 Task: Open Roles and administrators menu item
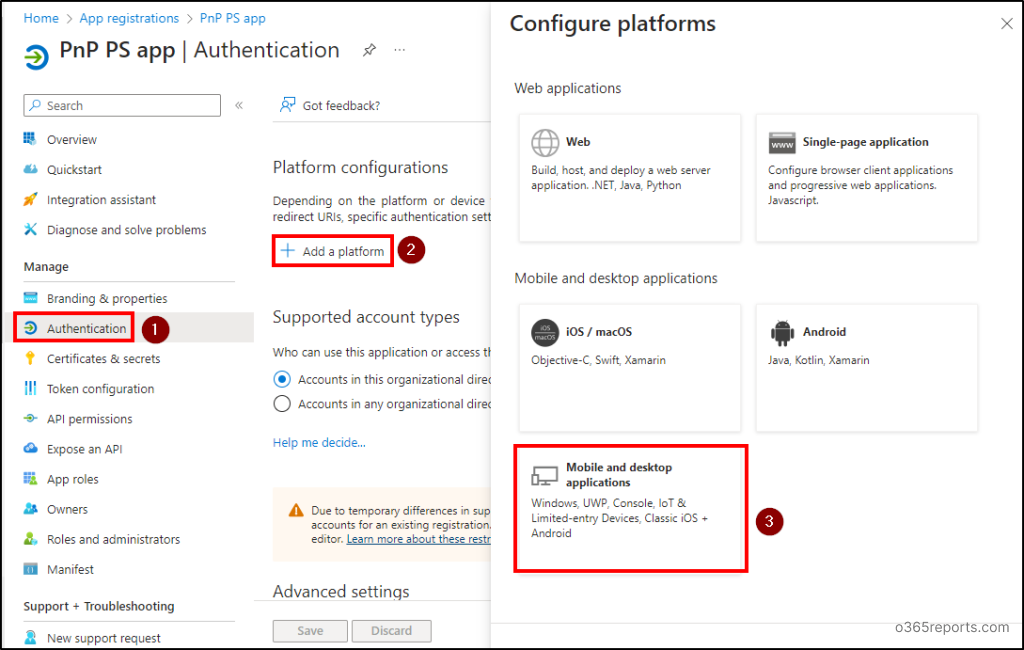[x=114, y=540]
